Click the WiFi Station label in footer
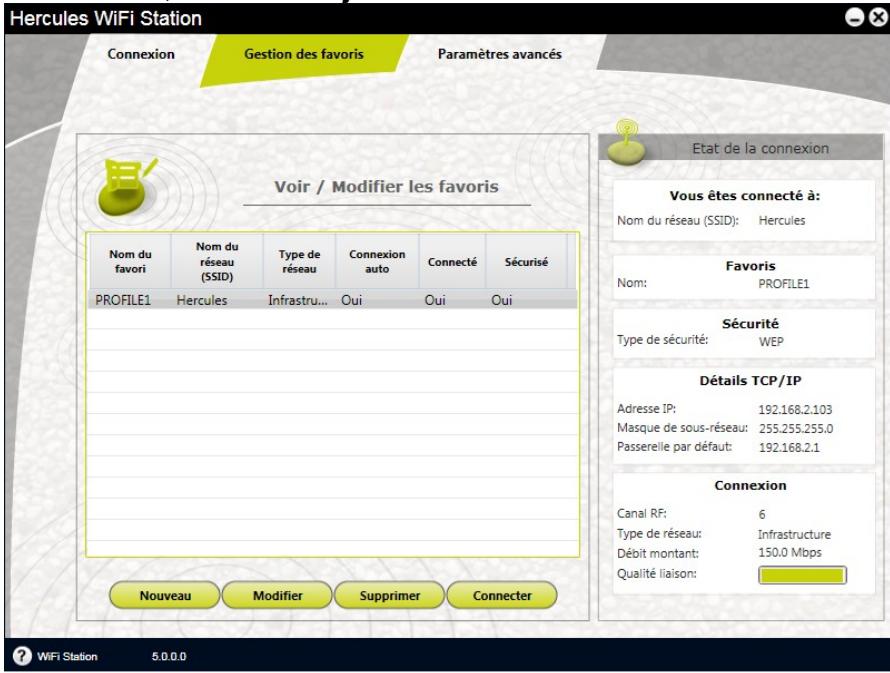Image resolution: width=890 pixels, height=673 pixels. [x=67, y=657]
